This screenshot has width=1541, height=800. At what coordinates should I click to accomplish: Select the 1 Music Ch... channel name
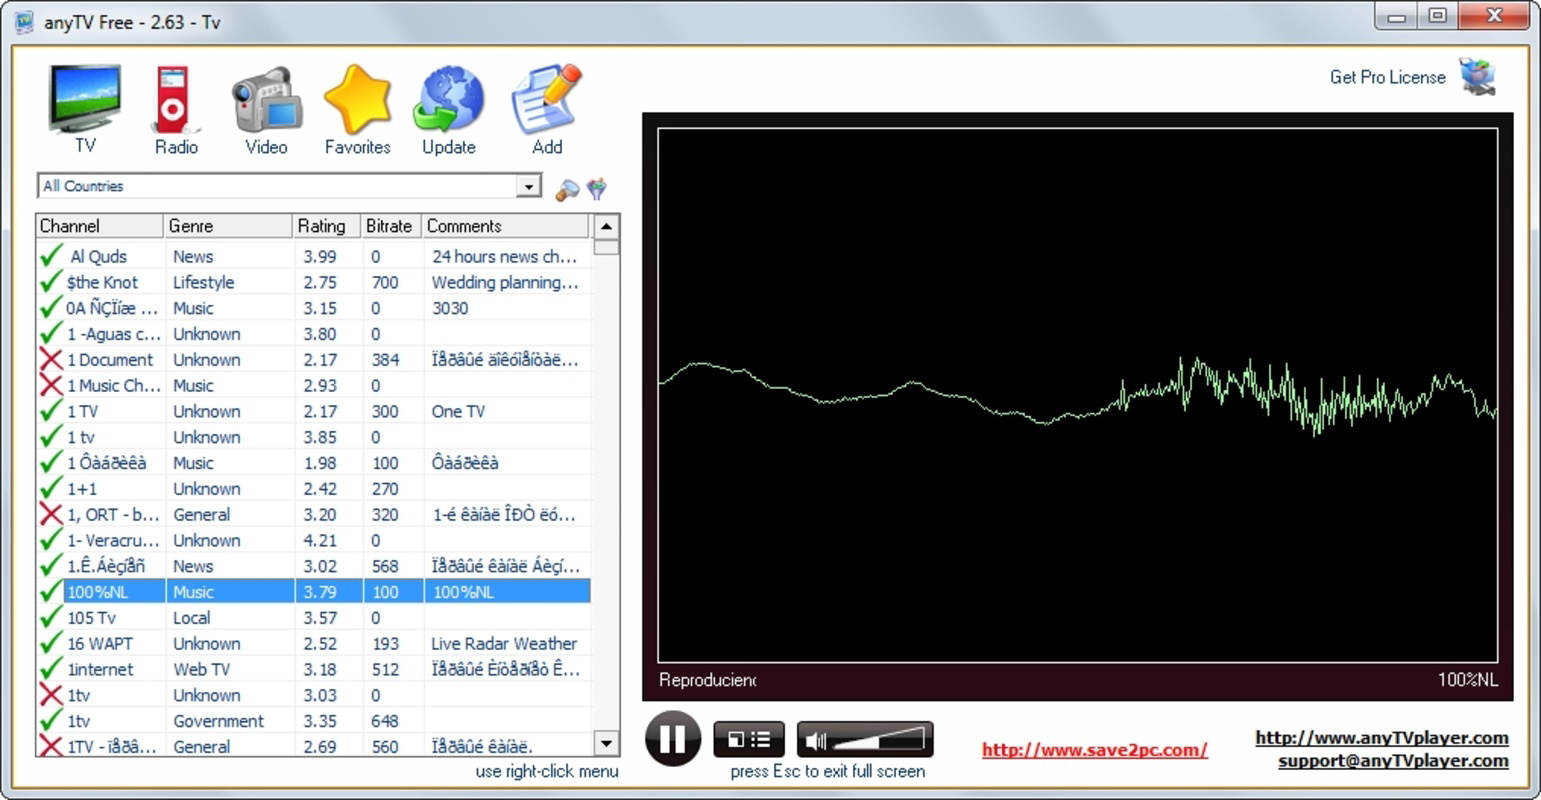coord(113,386)
